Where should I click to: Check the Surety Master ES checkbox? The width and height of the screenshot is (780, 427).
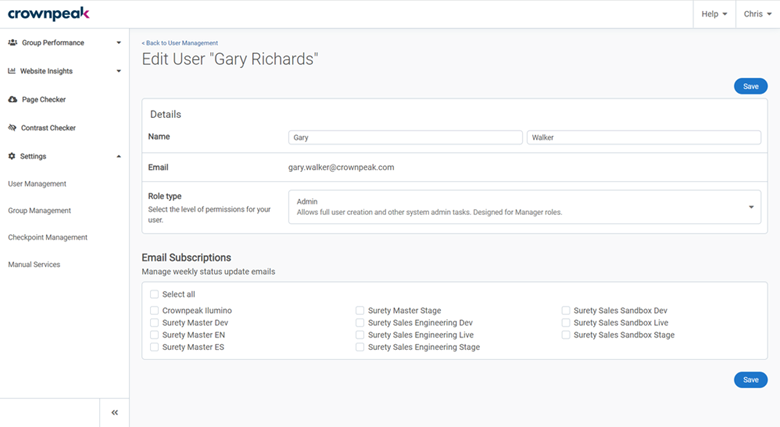(154, 347)
